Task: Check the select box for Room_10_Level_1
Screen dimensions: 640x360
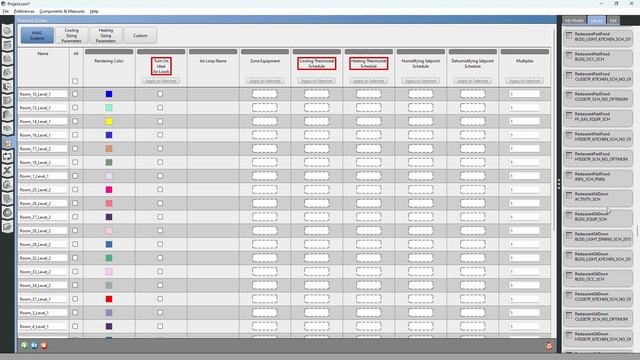Action: click(75, 94)
